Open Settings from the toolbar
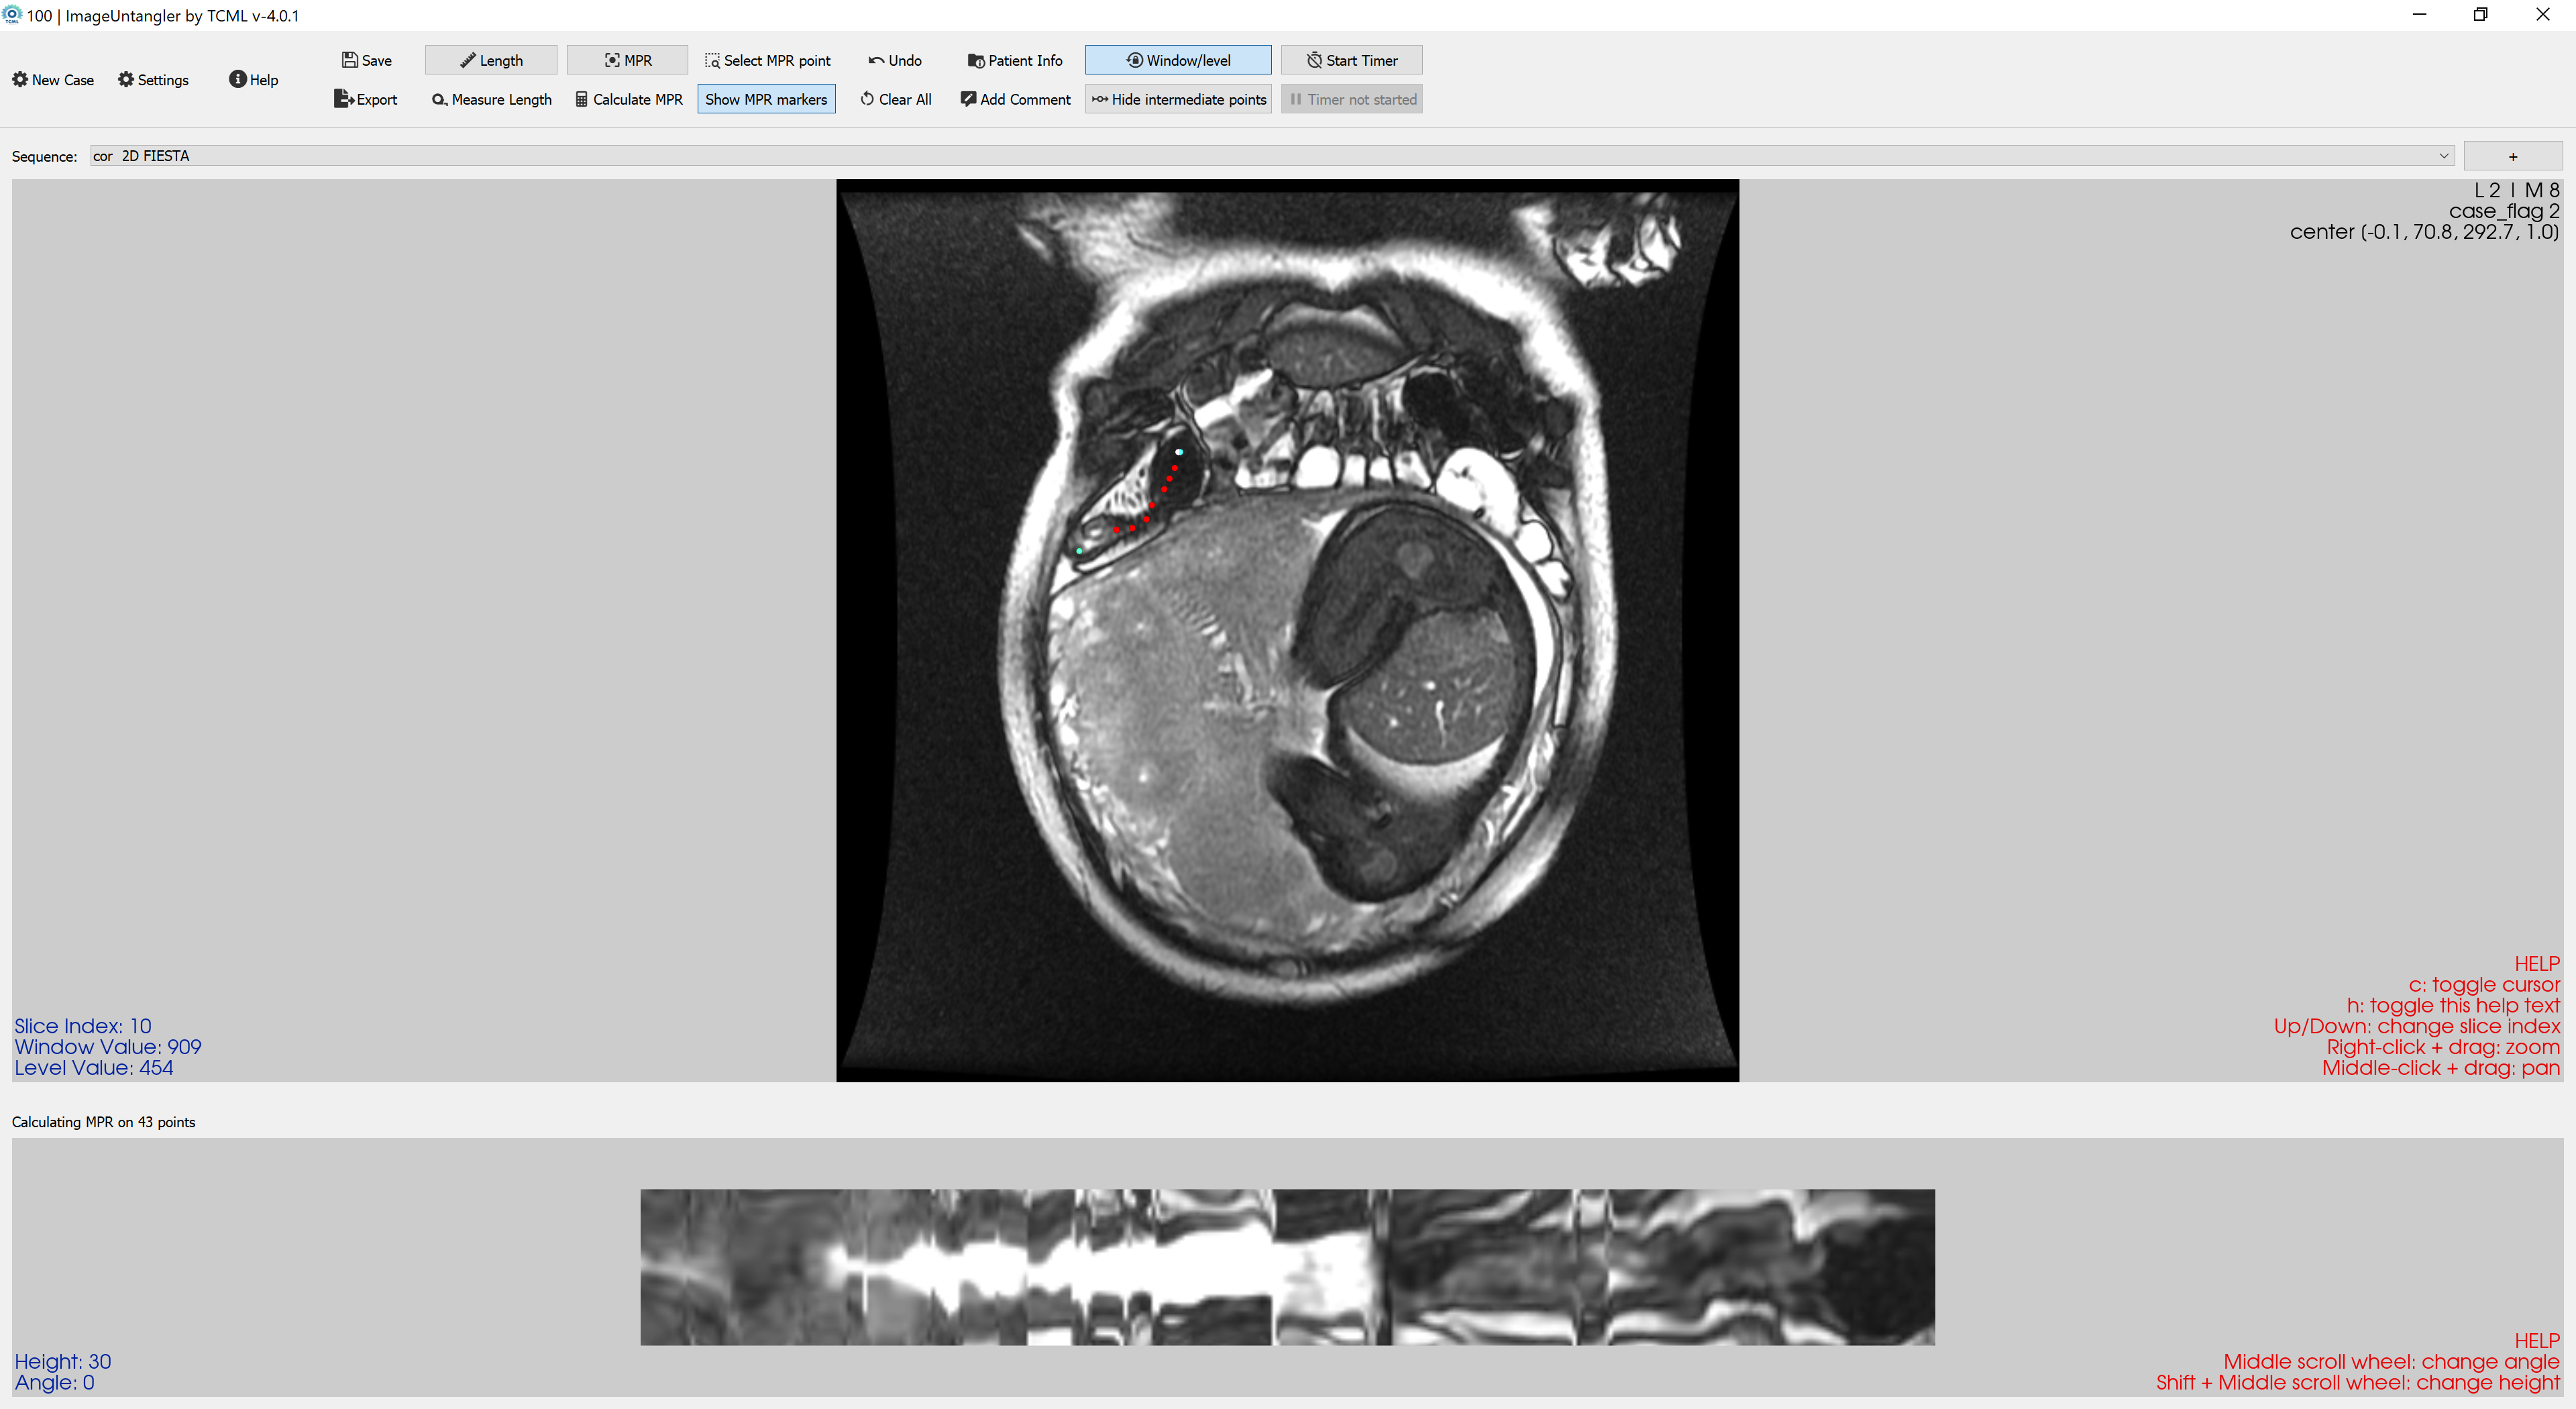The height and width of the screenshot is (1409, 2576). click(153, 80)
